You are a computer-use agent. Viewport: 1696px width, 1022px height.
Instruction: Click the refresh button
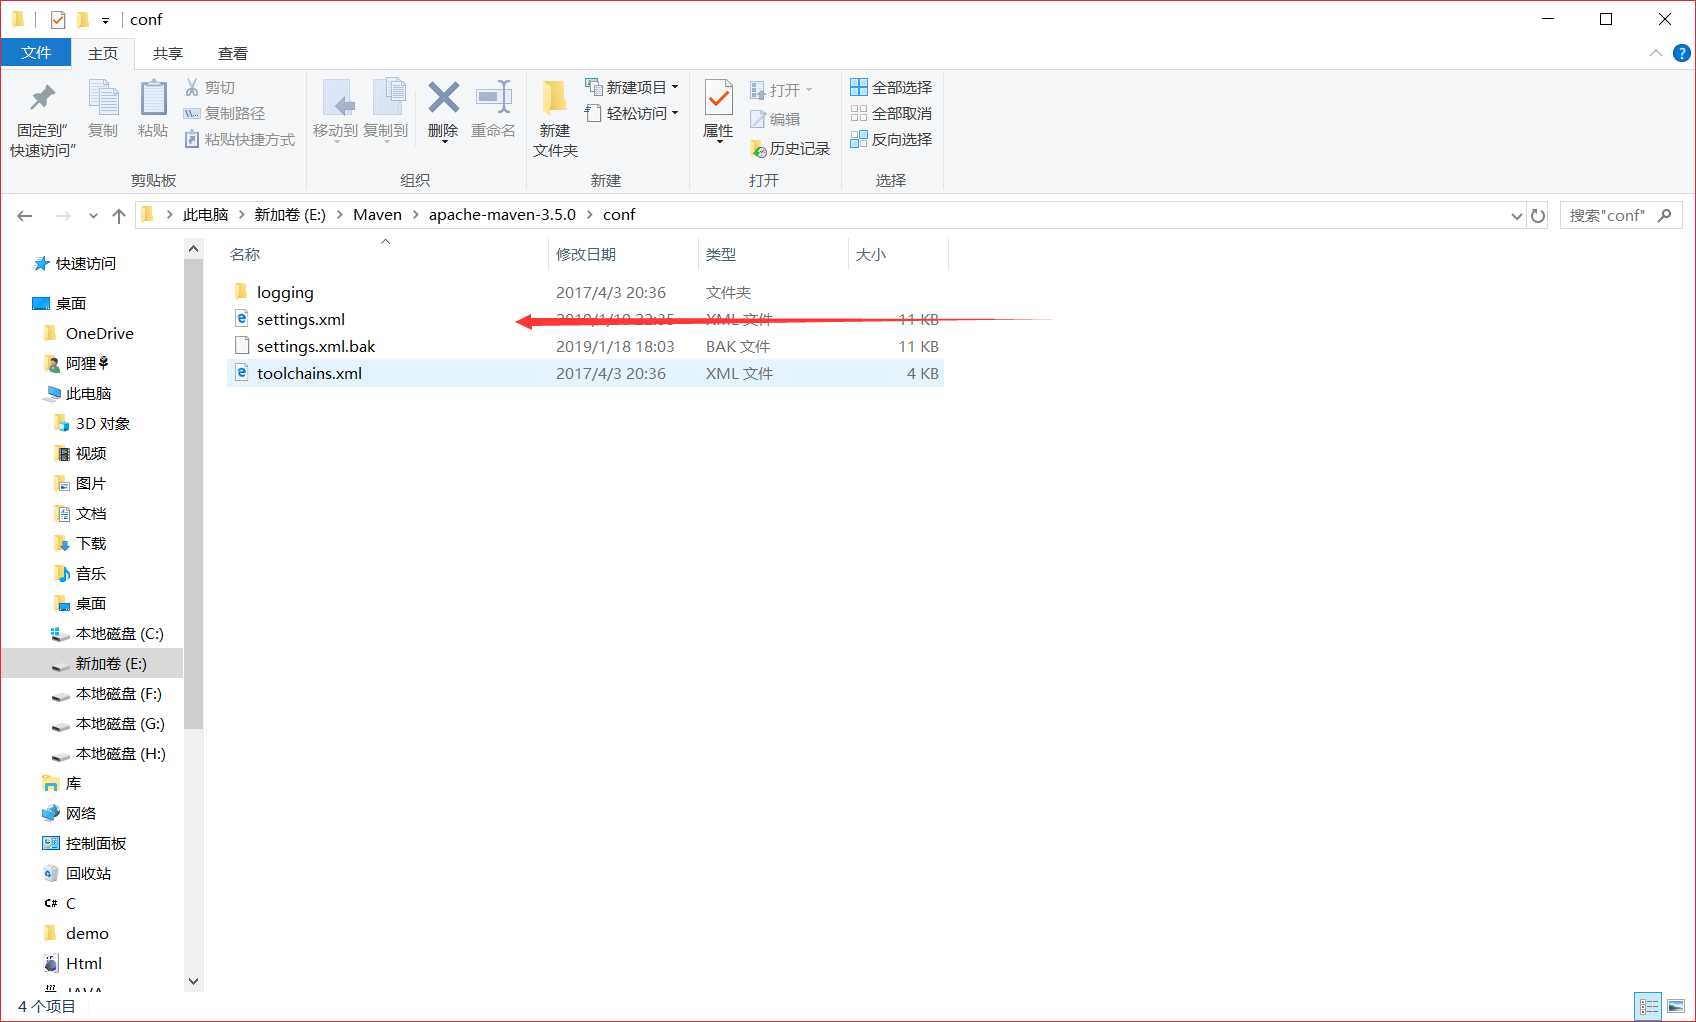[x=1538, y=216]
